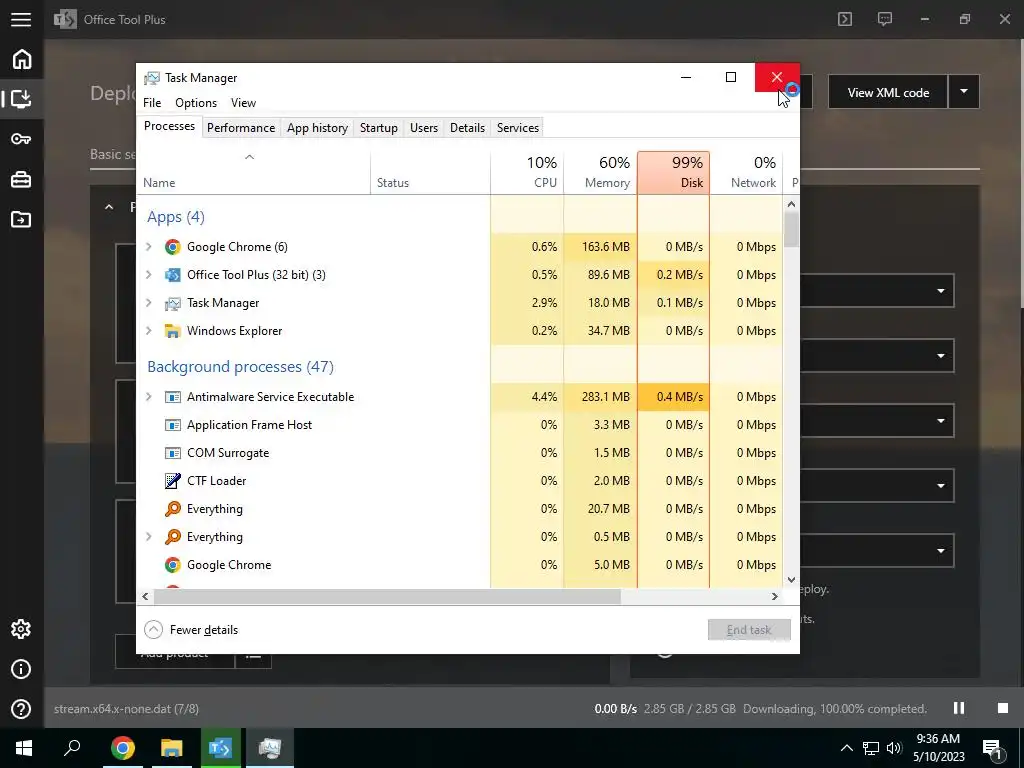The width and height of the screenshot is (1024, 768).
Task: Switch to the Services tab
Action: (518, 128)
